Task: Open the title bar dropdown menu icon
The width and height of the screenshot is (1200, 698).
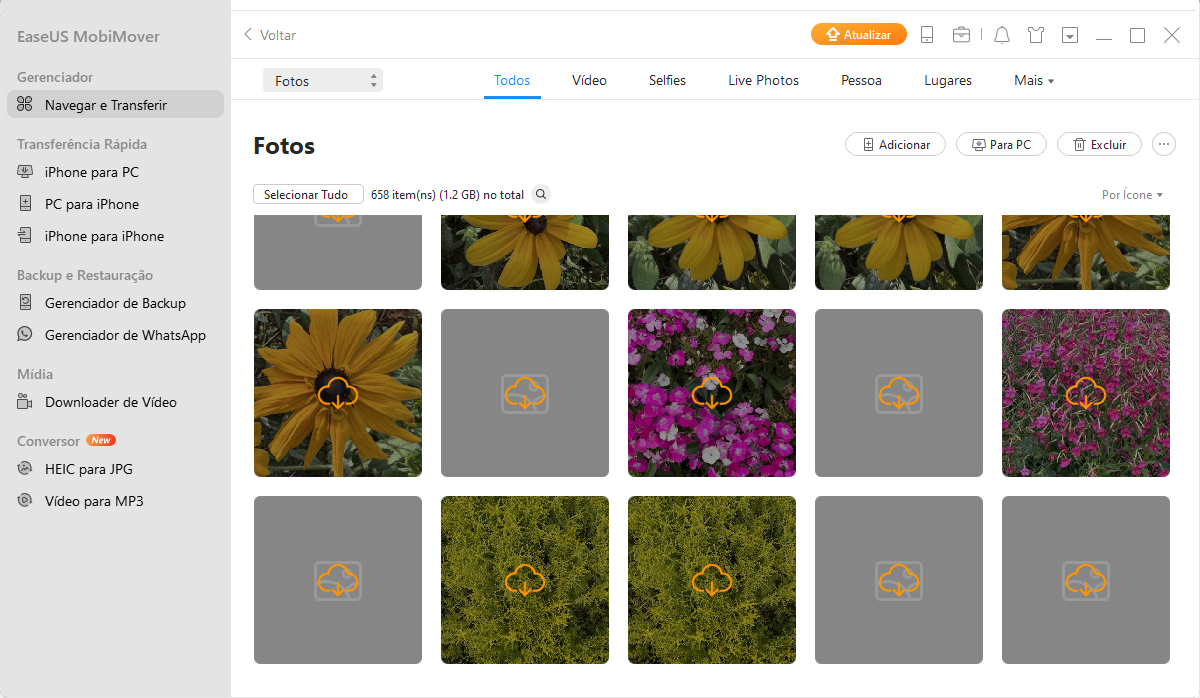Action: click(1070, 35)
